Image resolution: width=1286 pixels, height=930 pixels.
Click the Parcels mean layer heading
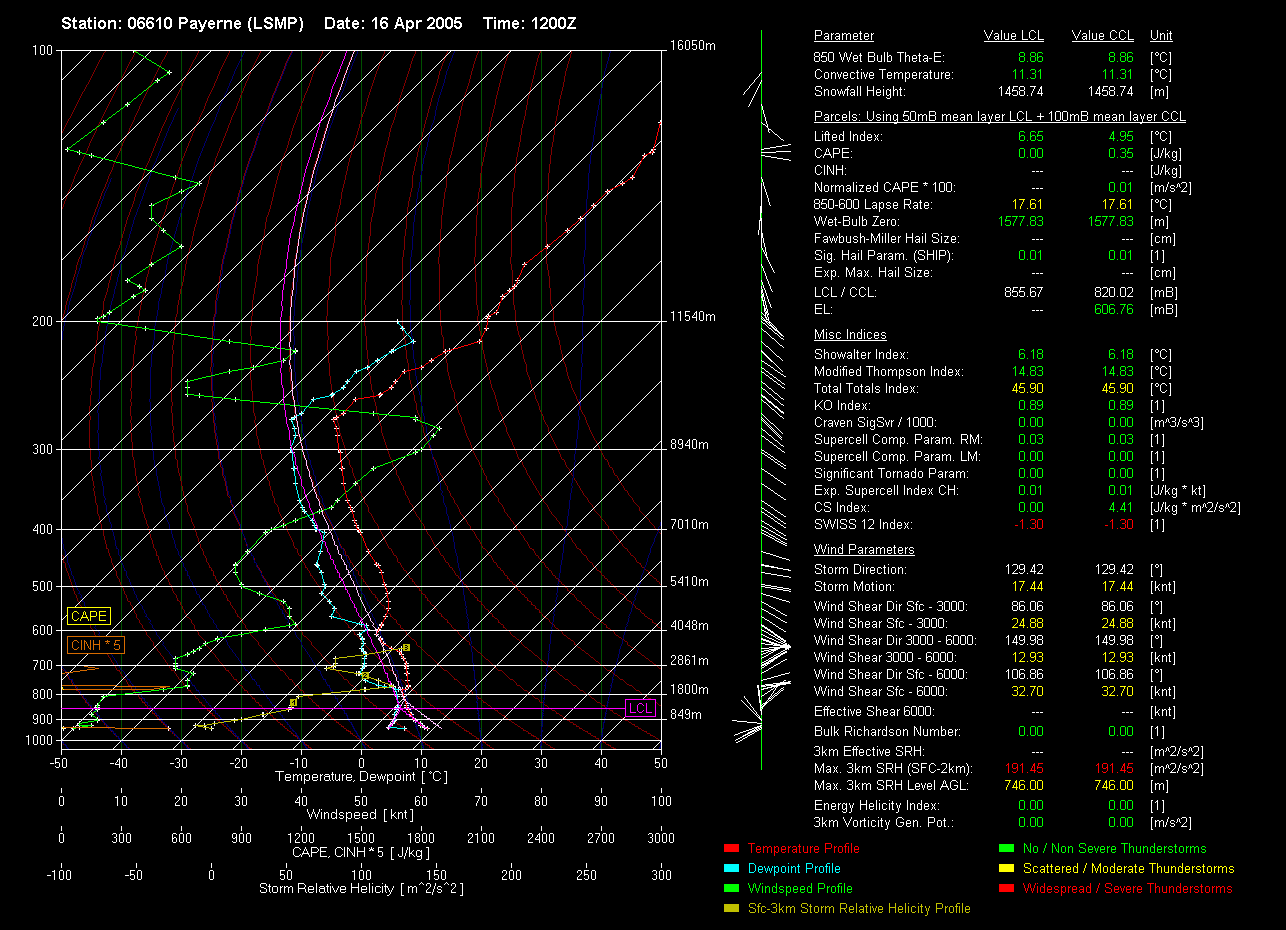(1000, 117)
